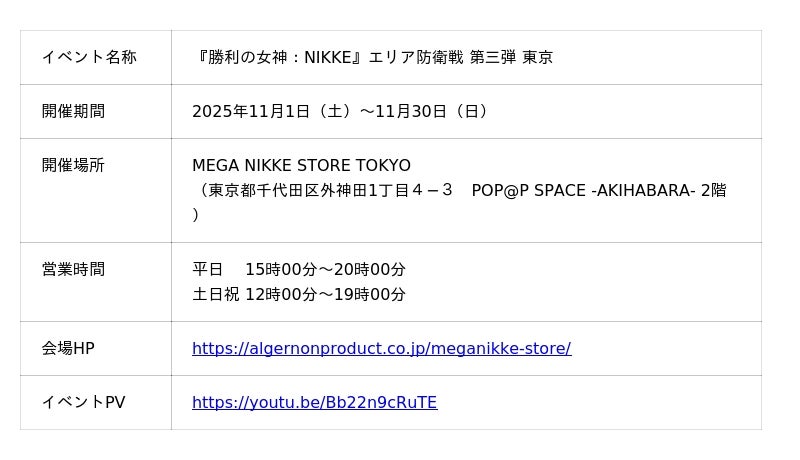Click the lone closing parenthesis under the address

pyautogui.click(x=196, y=214)
